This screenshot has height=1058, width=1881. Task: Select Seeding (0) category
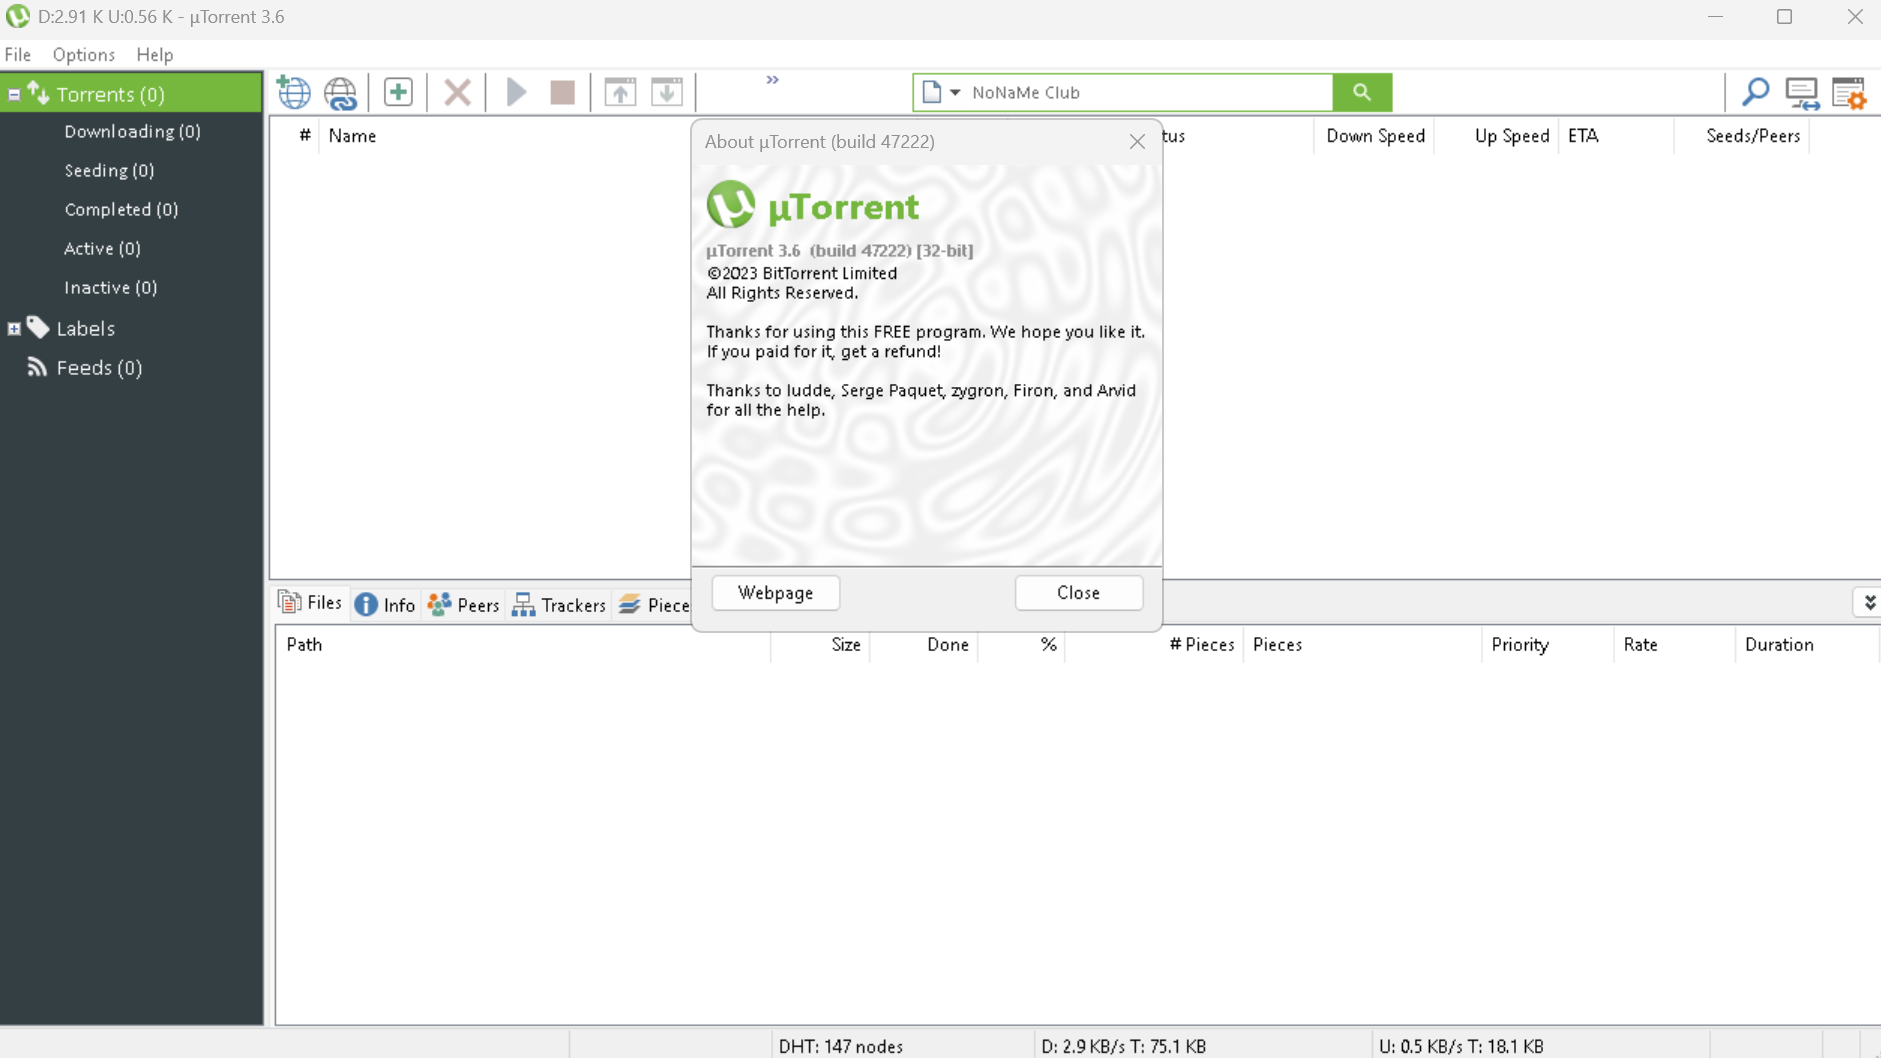(x=109, y=171)
